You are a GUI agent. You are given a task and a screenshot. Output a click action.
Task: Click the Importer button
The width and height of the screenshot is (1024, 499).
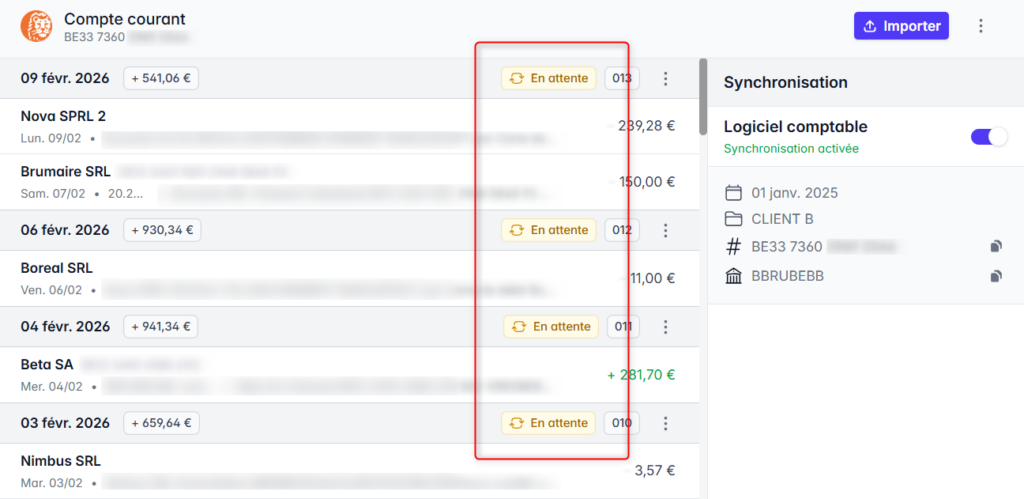coord(900,26)
